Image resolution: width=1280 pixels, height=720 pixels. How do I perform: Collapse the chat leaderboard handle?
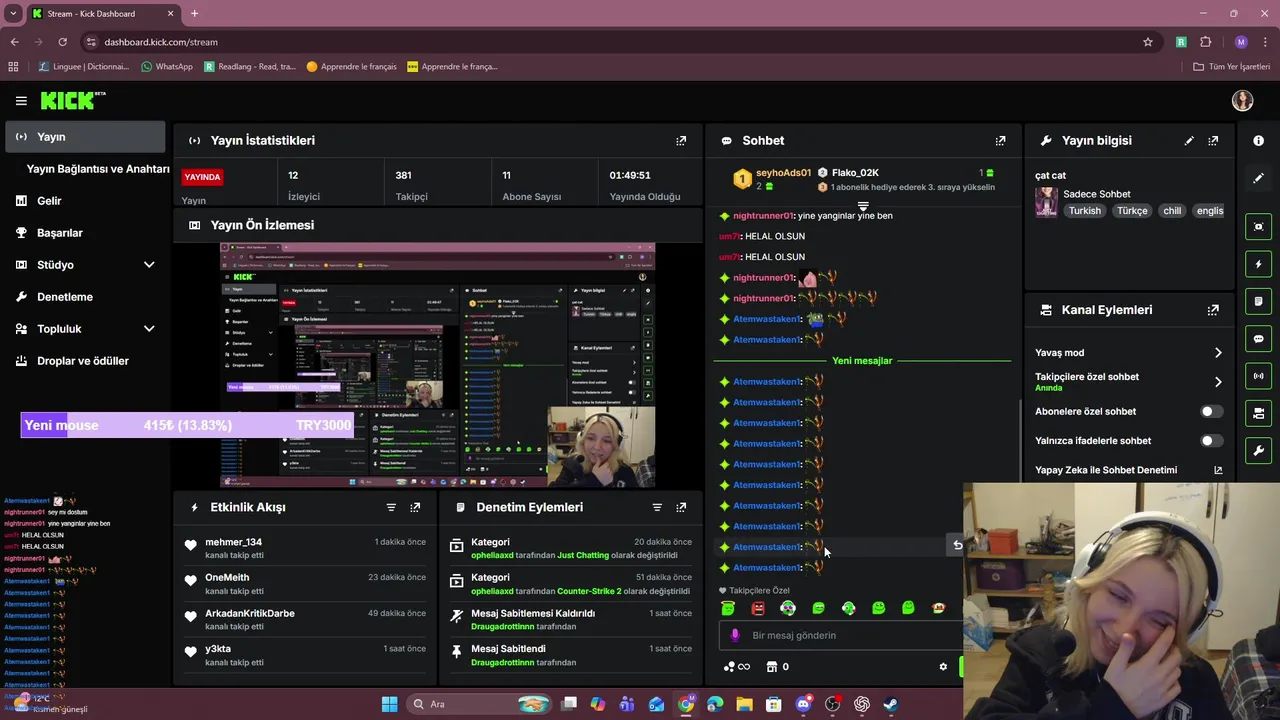863,206
